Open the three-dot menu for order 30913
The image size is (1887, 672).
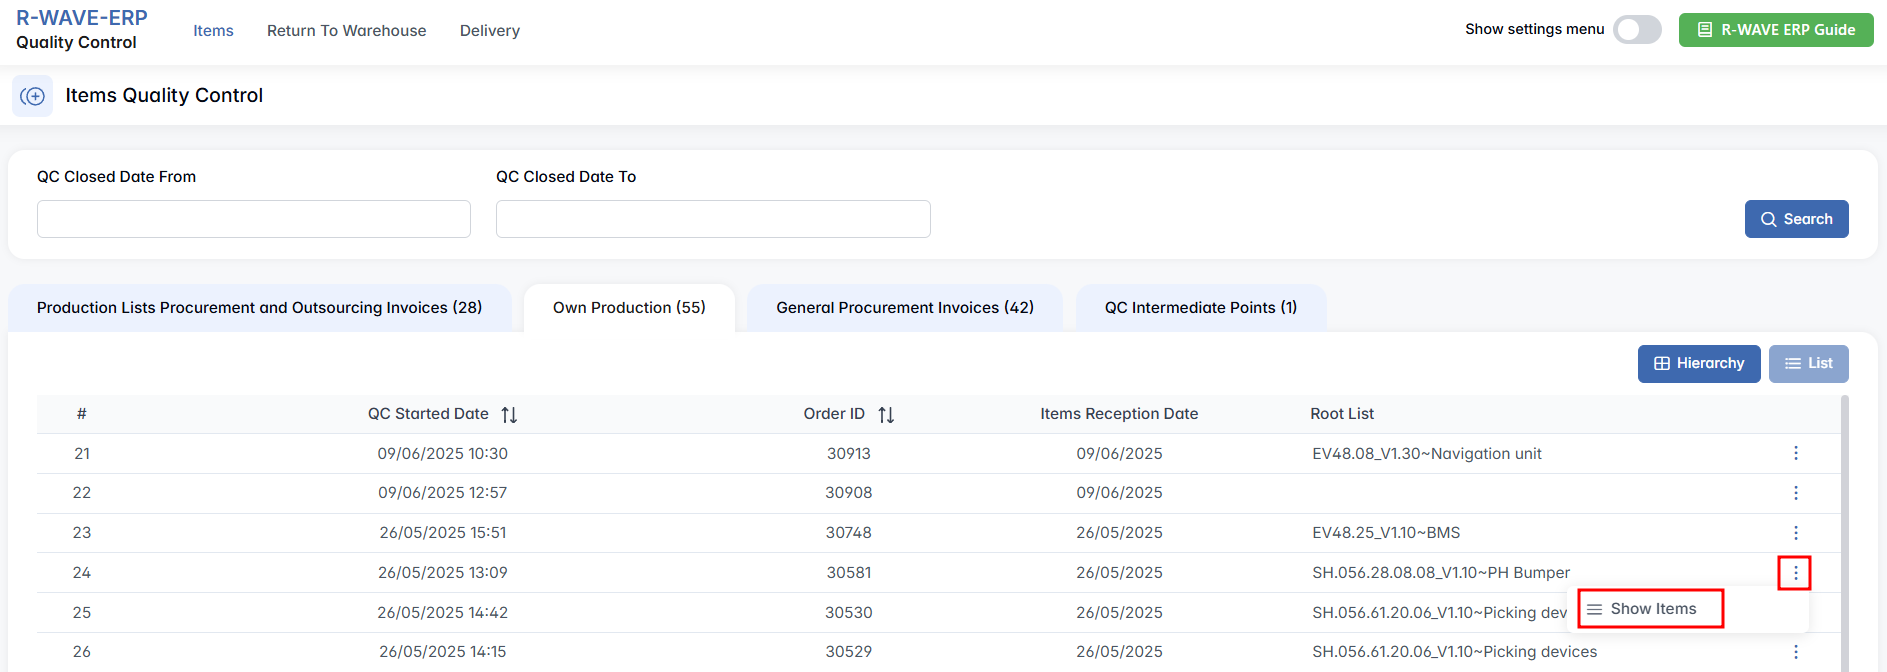click(1795, 453)
